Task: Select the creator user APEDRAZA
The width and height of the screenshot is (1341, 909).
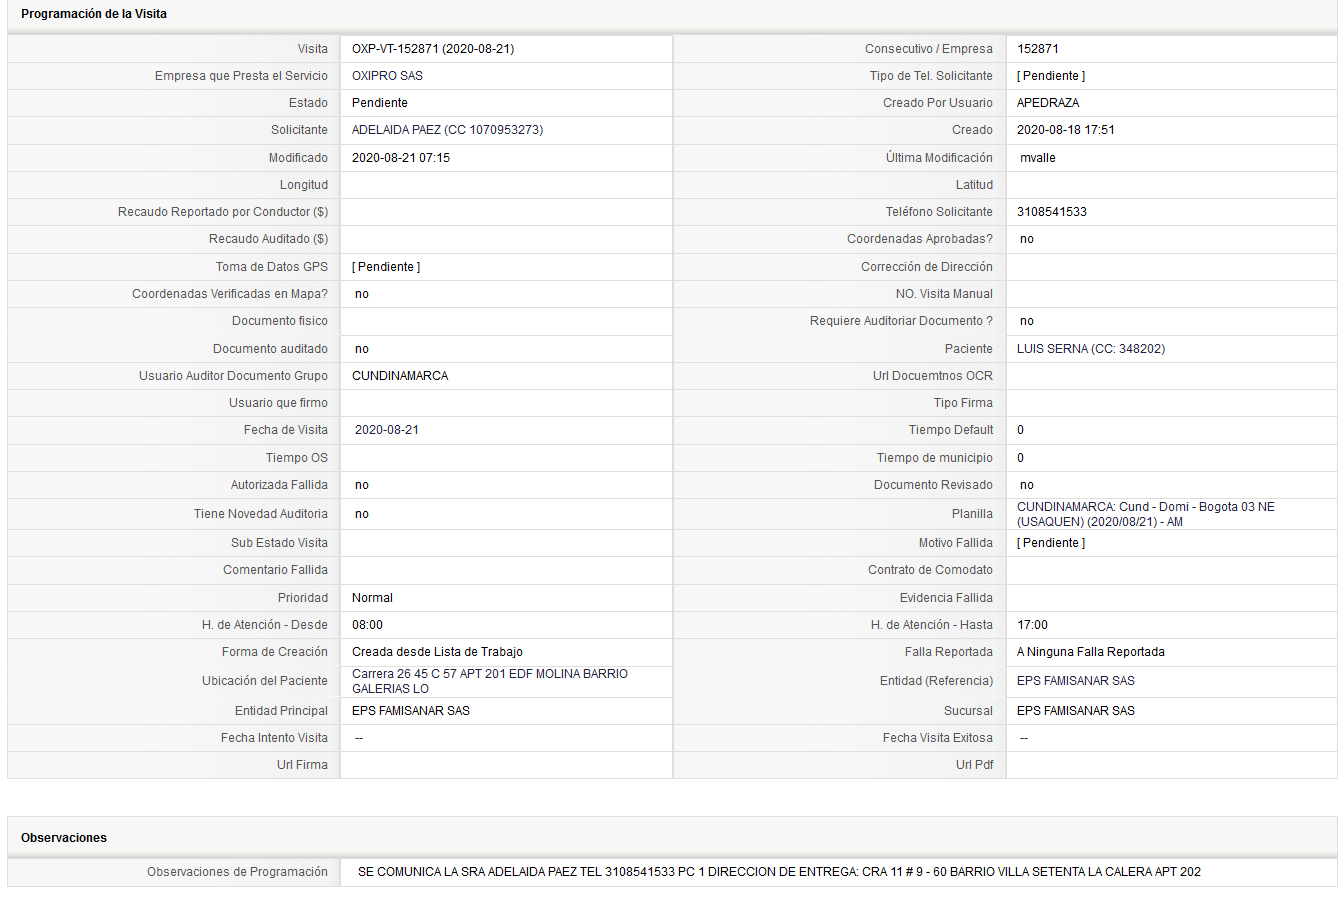Action: [x=1048, y=103]
